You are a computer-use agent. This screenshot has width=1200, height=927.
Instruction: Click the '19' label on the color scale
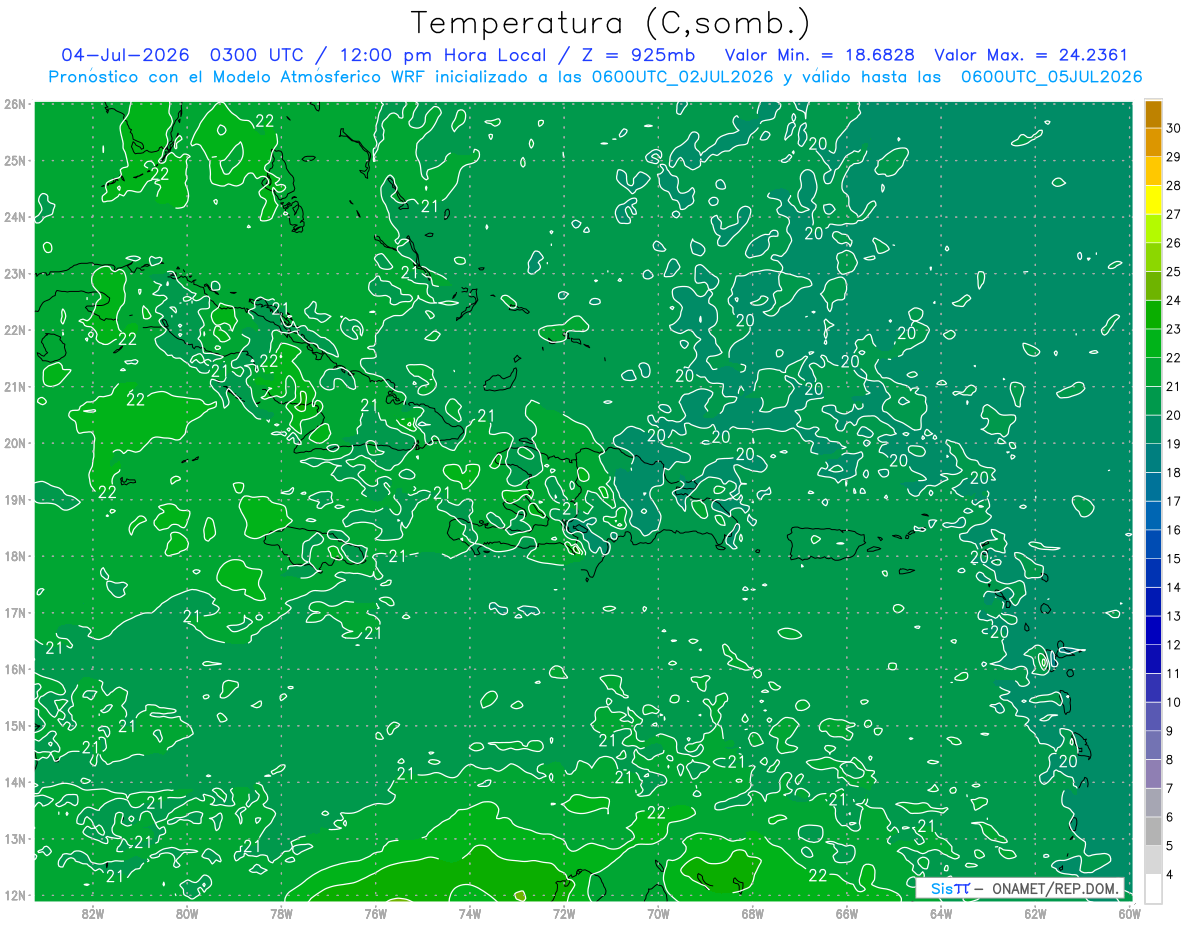click(x=1174, y=444)
